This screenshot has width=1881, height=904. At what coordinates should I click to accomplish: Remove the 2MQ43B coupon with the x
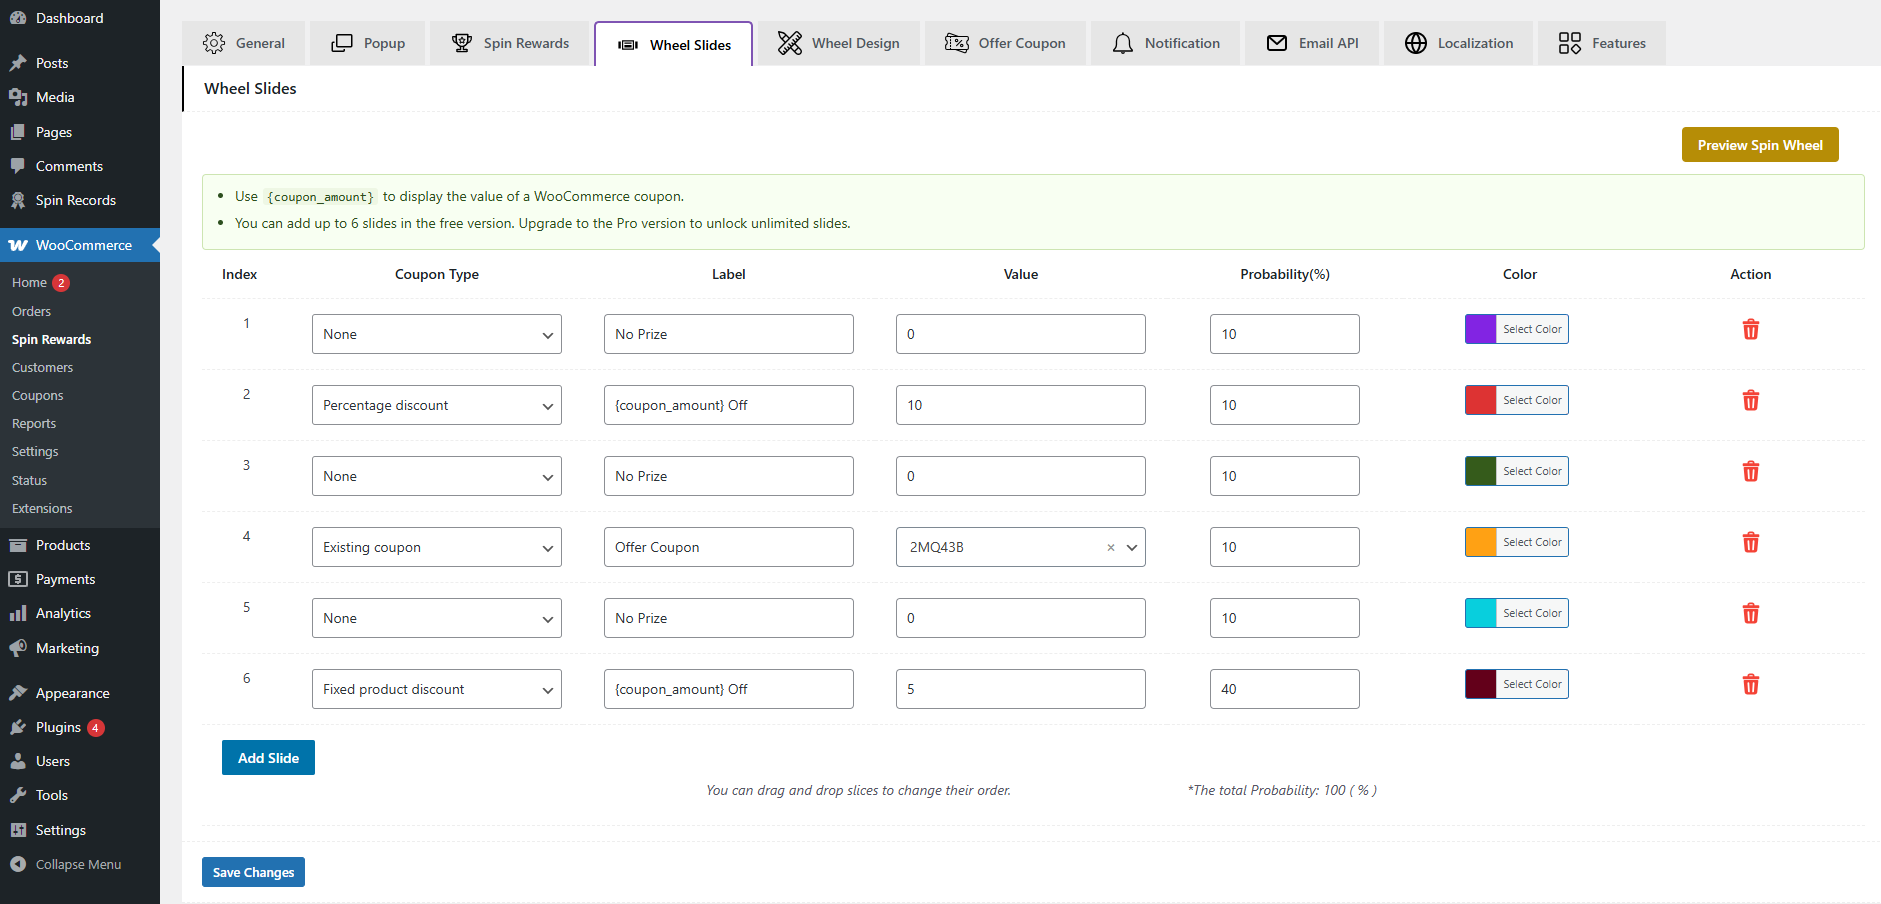click(1110, 547)
